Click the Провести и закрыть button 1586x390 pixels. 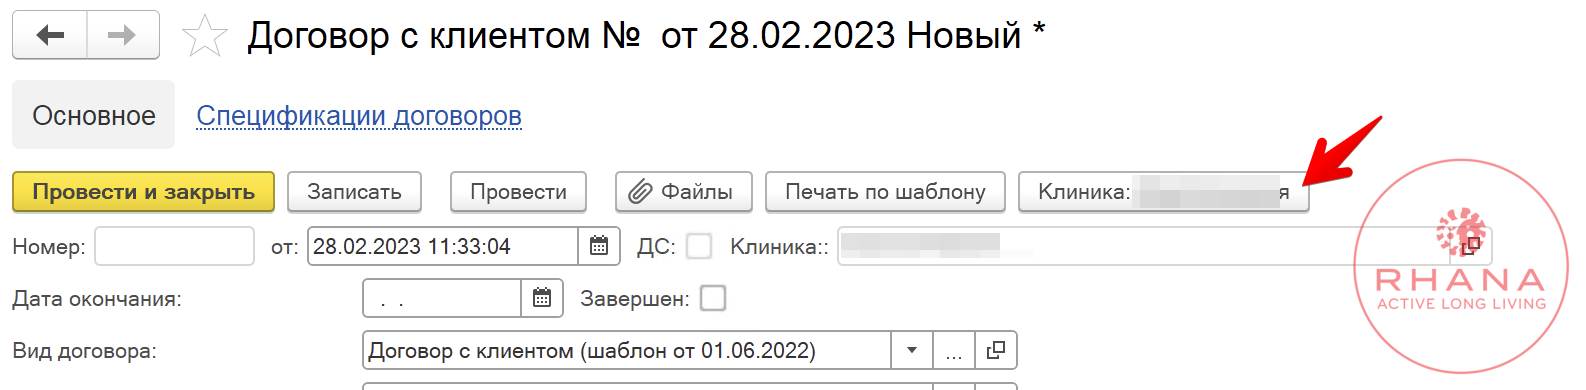click(143, 191)
